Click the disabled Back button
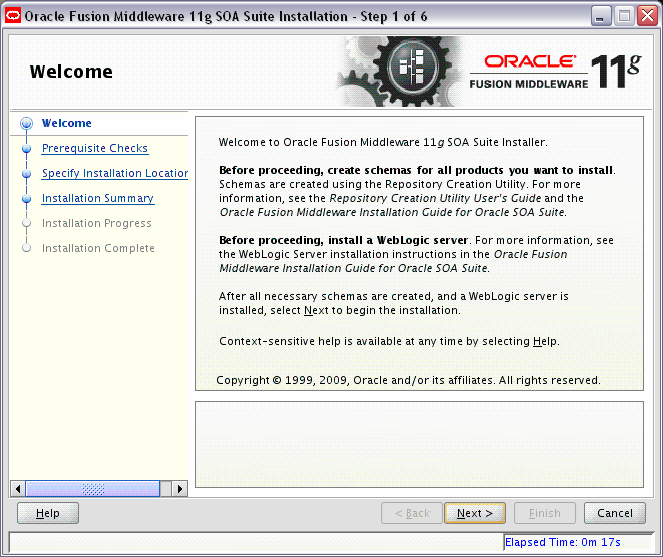The image size is (663, 557). pyautogui.click(x=412, y=513)
